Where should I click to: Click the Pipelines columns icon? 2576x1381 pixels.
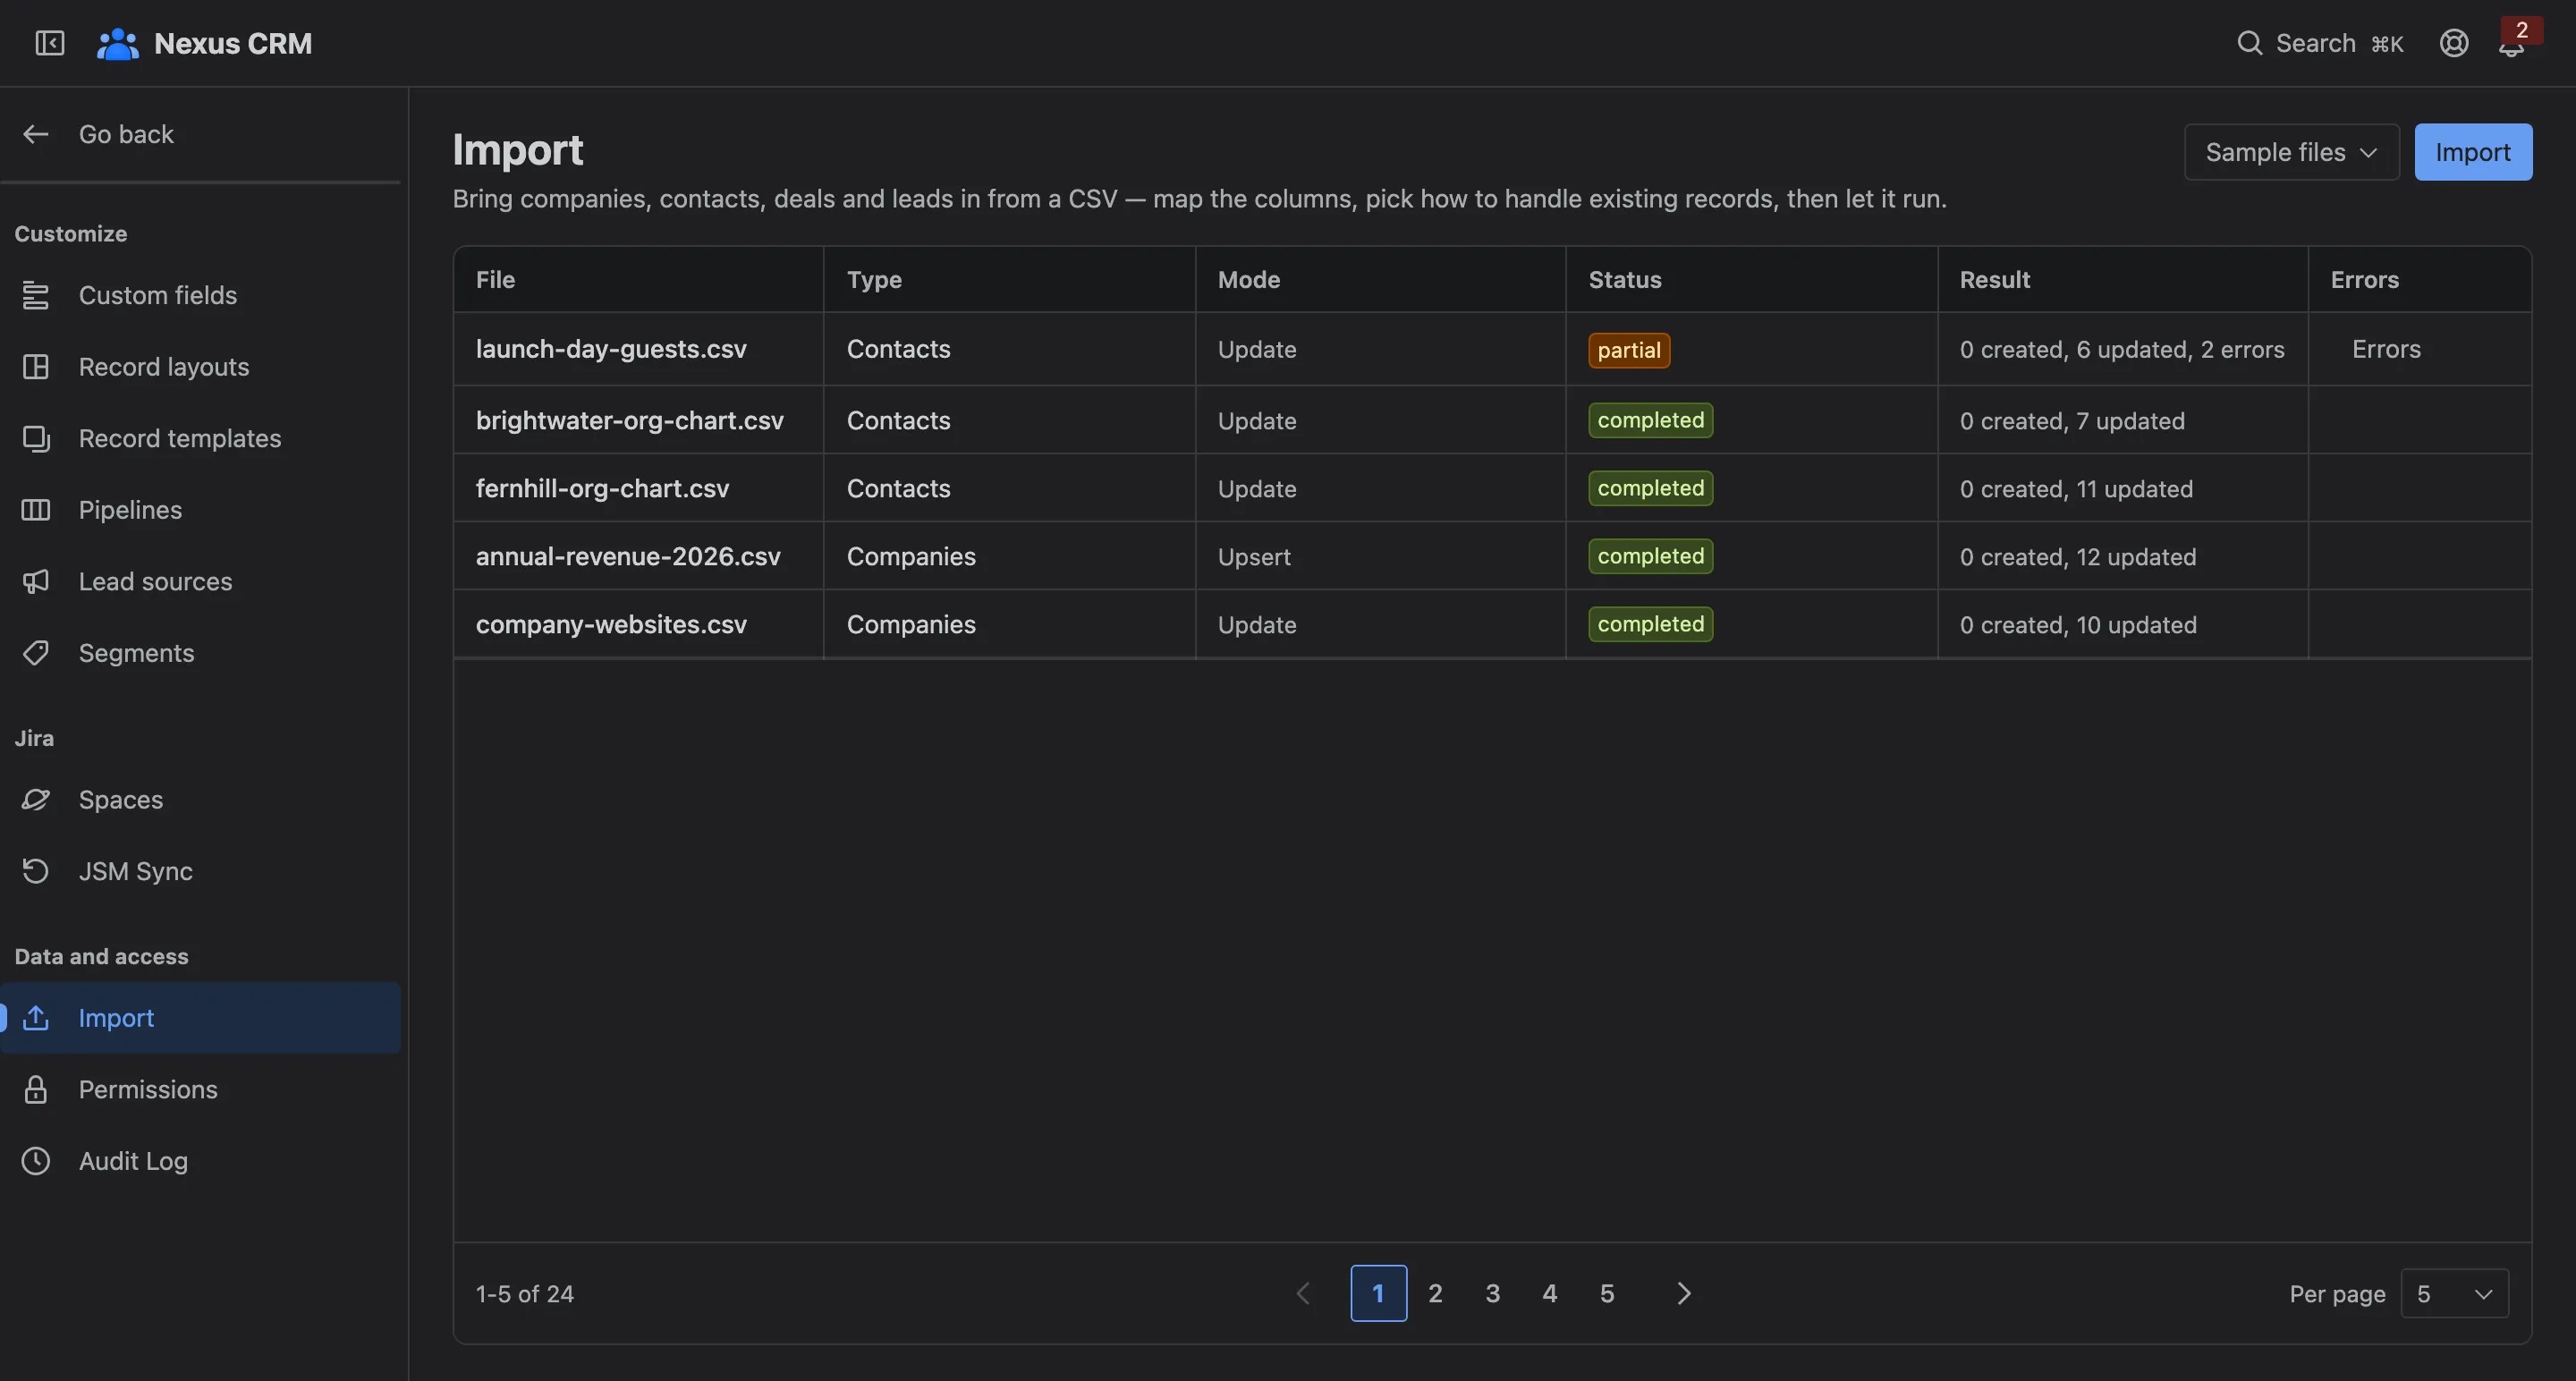click(36, 510)
